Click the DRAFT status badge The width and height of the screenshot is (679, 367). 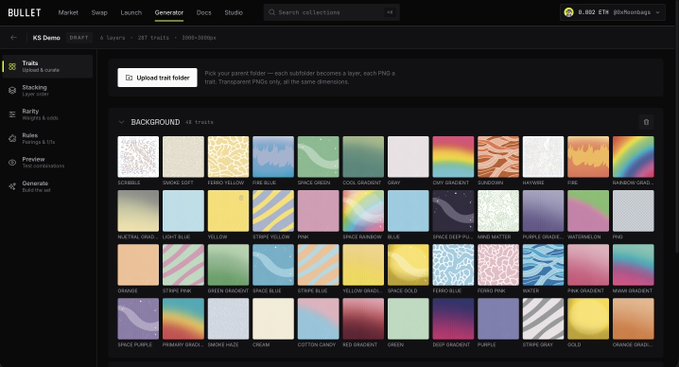click(79, 38)
